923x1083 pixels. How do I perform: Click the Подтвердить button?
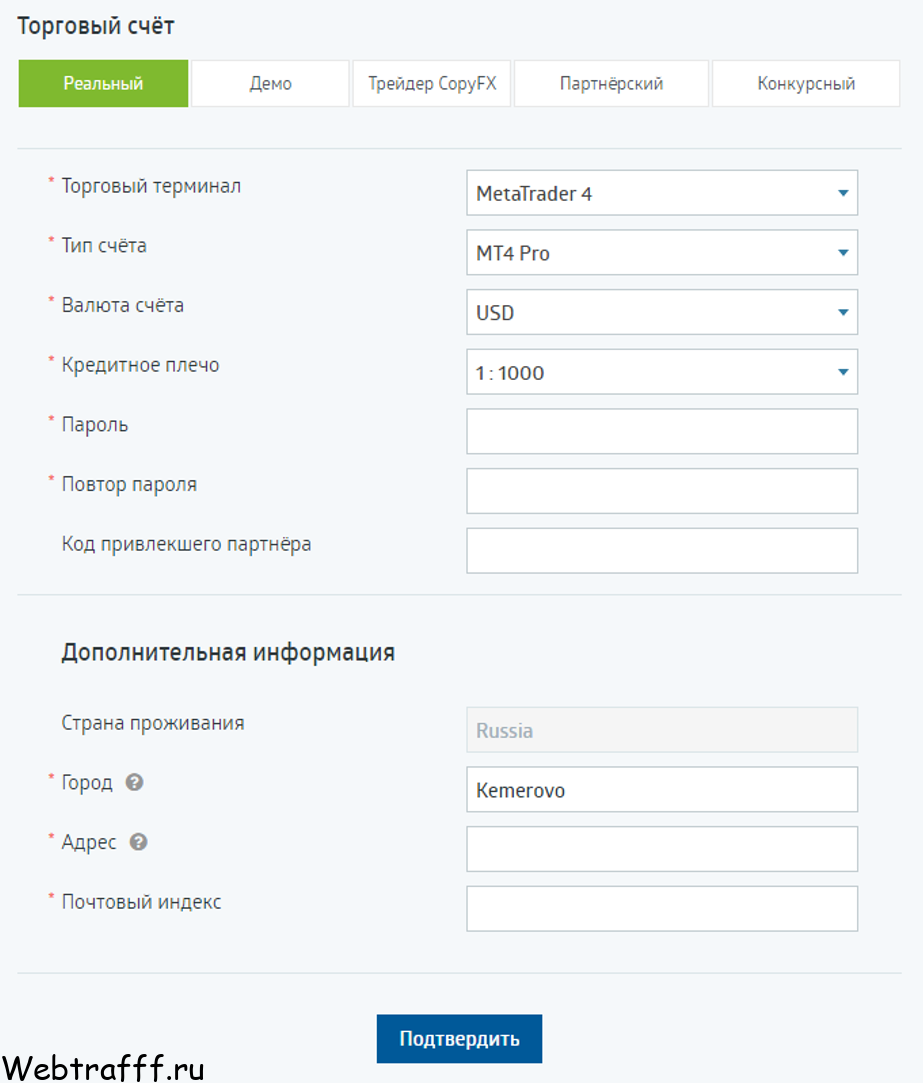(x=459, y=1039)
